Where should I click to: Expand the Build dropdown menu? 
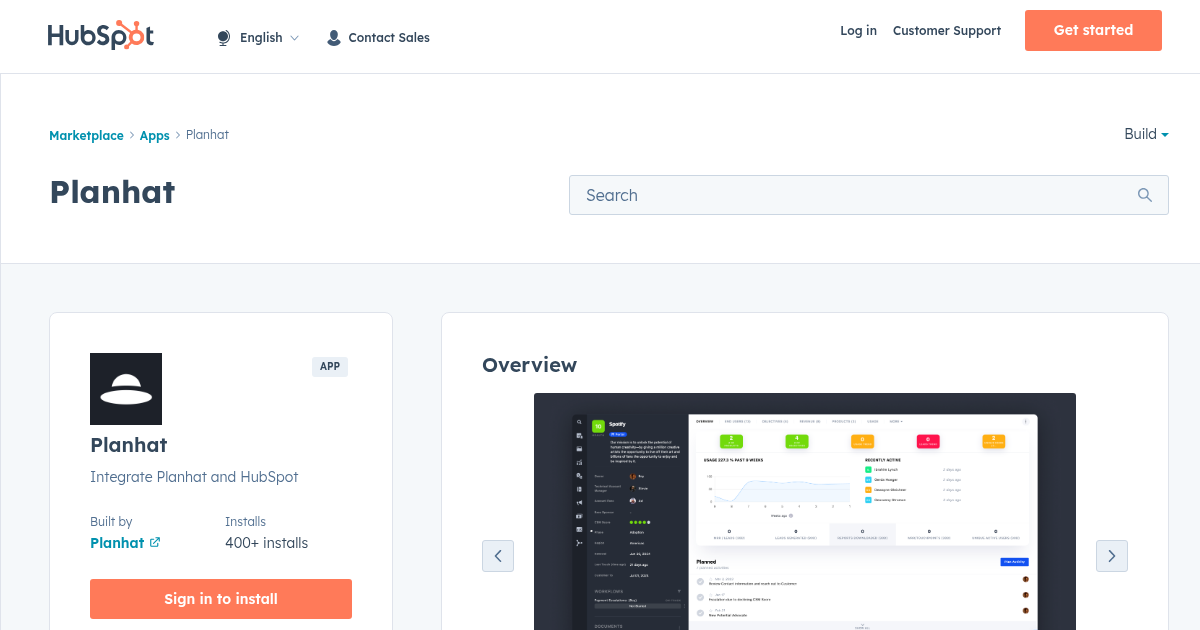click(x=1146, y=134)
